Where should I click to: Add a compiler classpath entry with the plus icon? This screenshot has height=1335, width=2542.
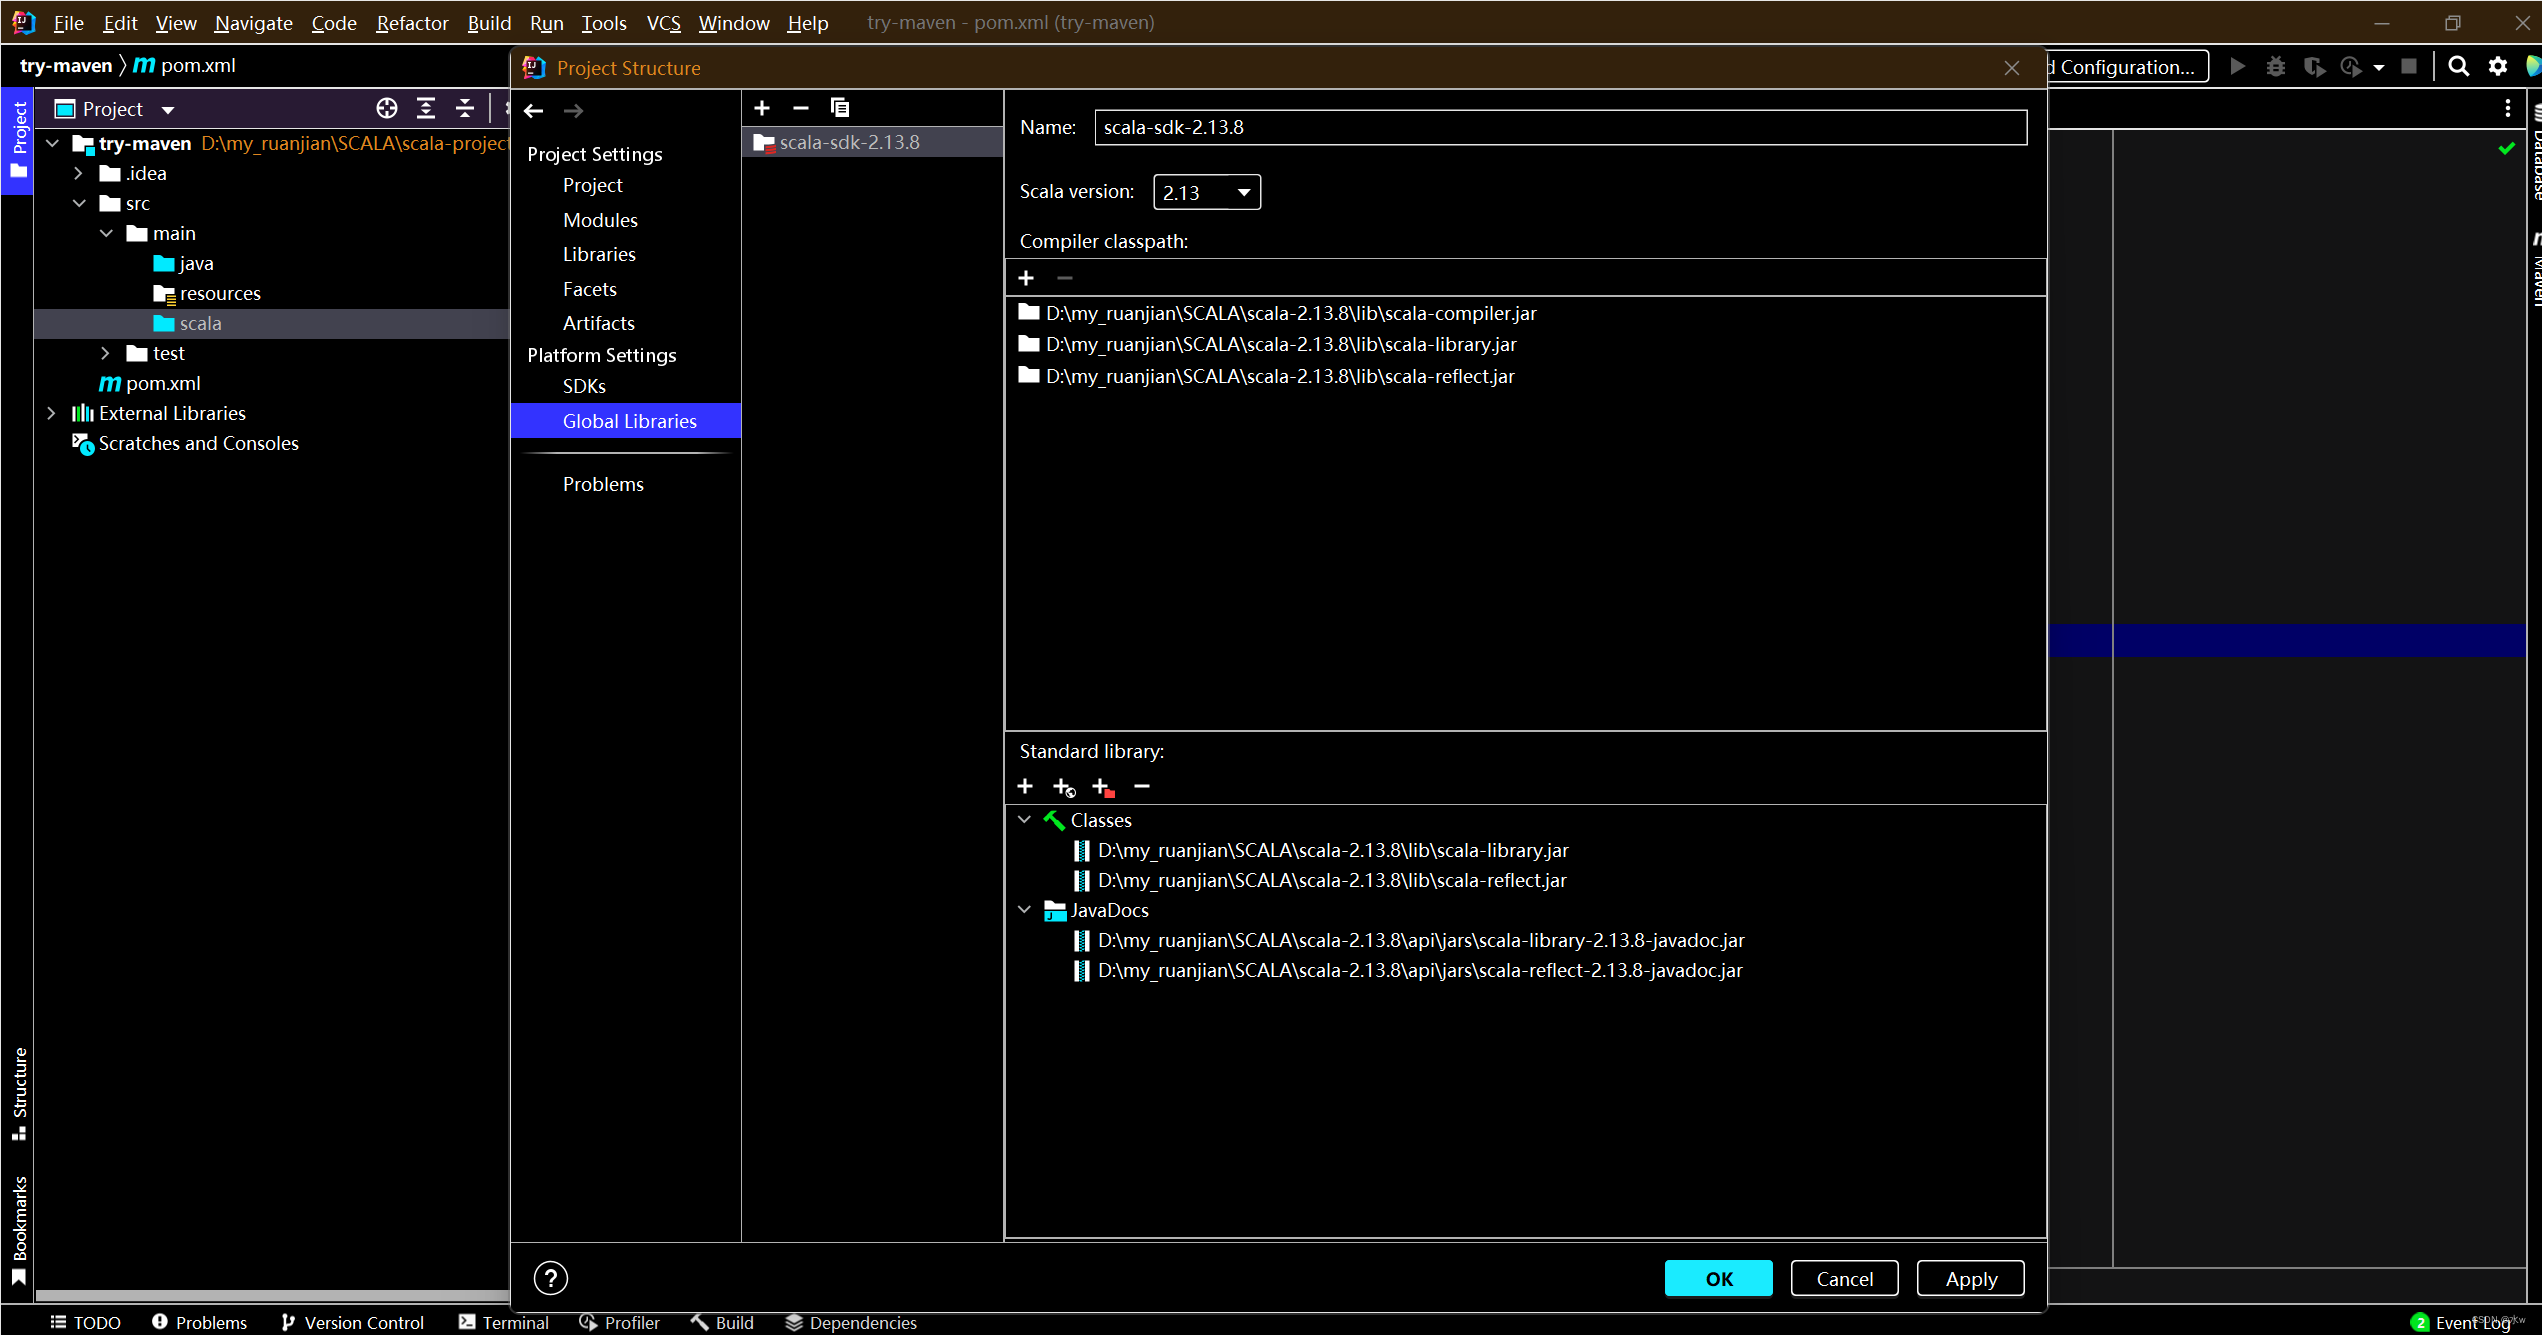pyautogui.click(x=1026, y=278)
